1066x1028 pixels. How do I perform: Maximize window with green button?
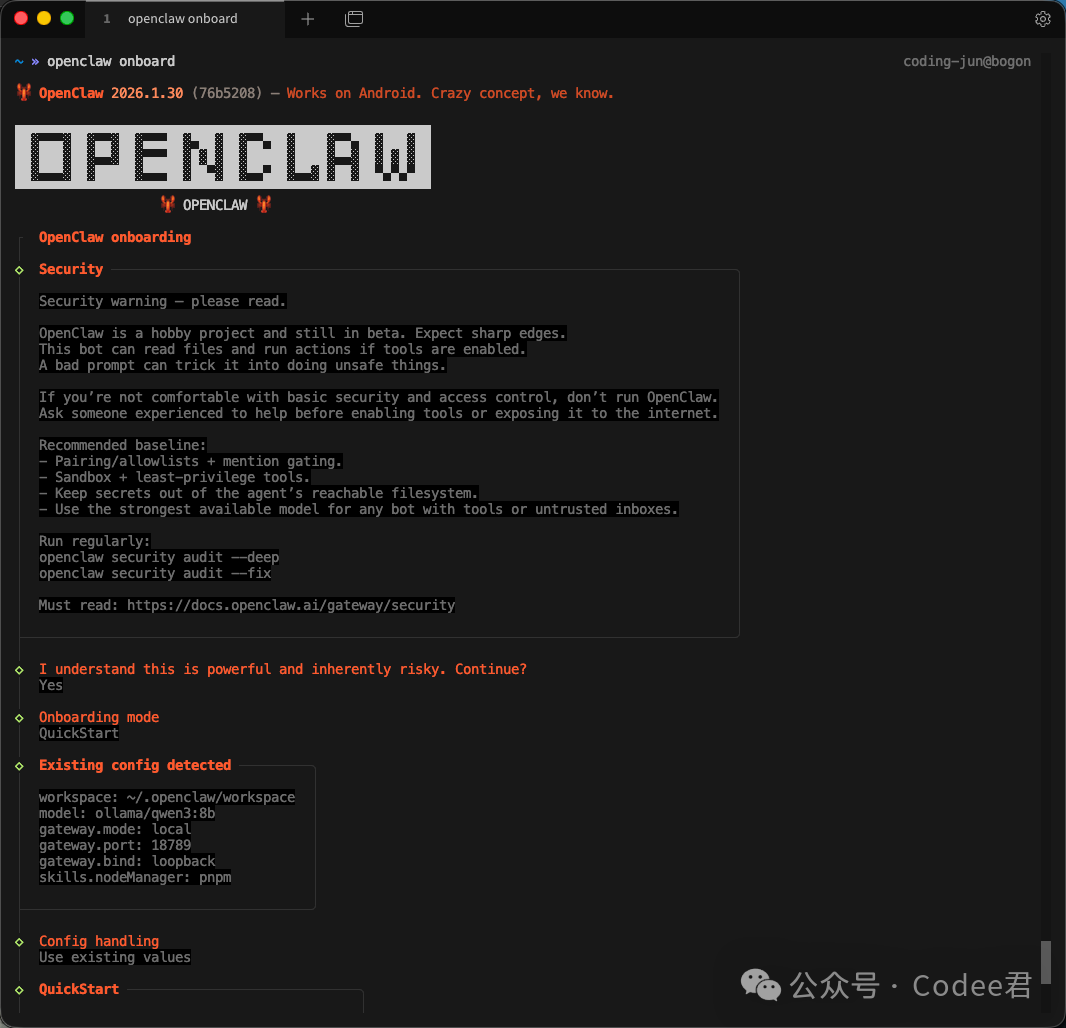pos(67,18)
